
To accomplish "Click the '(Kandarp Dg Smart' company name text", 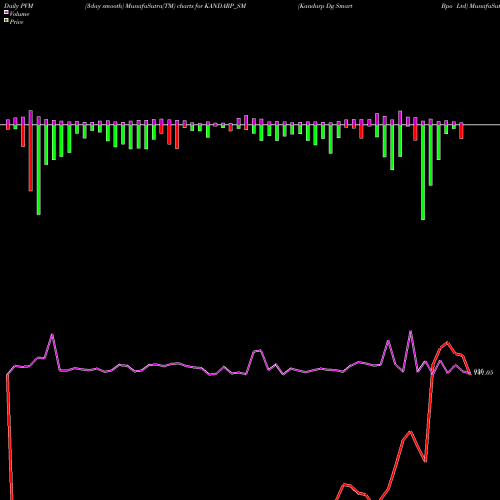I will (x=325, y=6).
